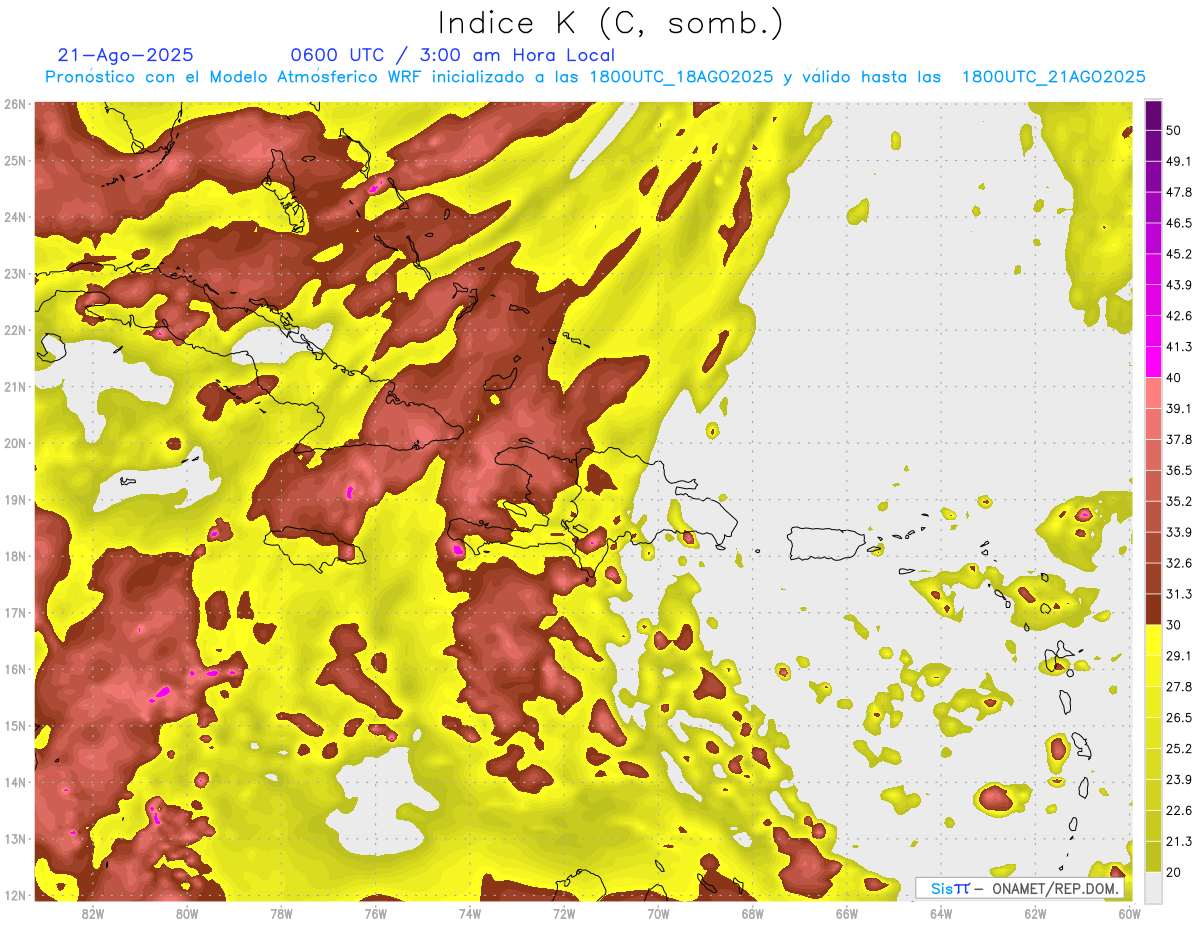Click the 12N latitude label
Image resolution: width=1200 pixels, height=927 pixels.
(x=15, y=895)
